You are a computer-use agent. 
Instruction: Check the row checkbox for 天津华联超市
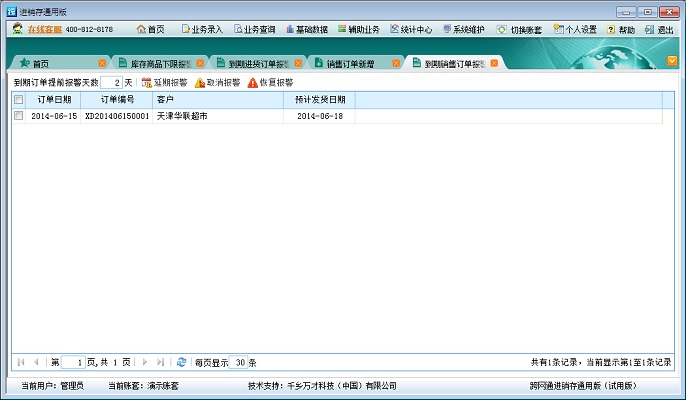[18, 116]
